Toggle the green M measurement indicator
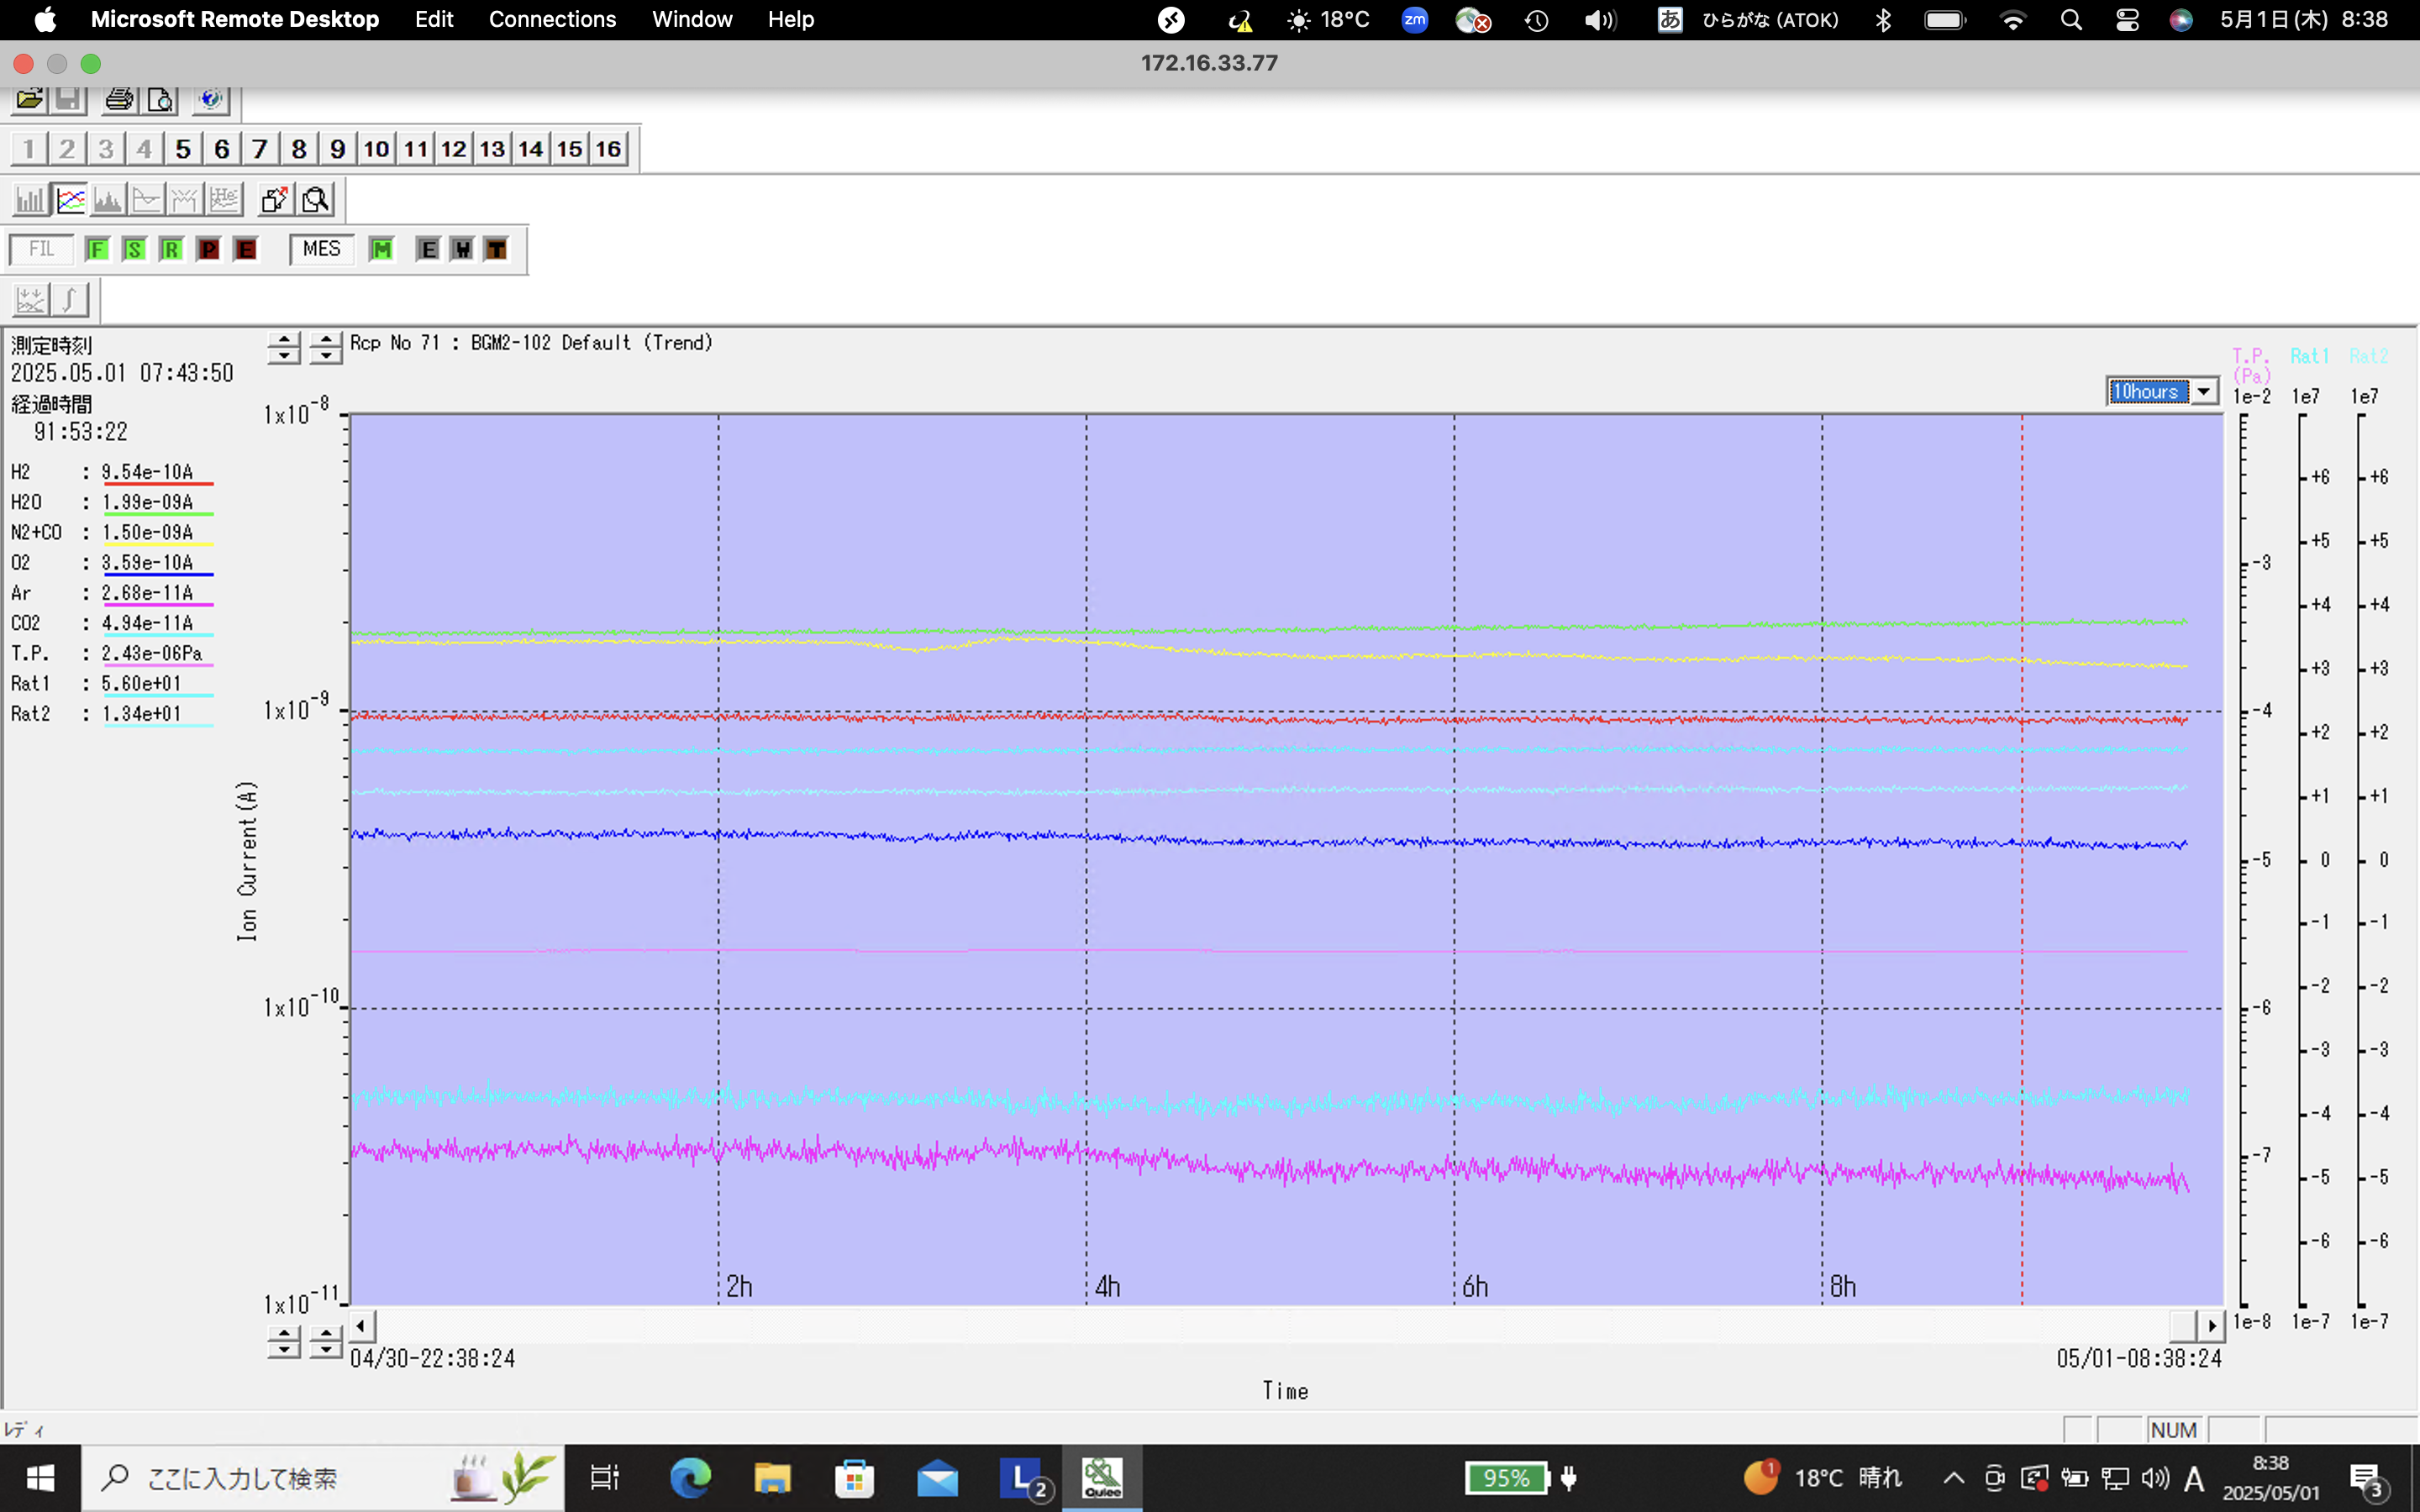This screenshot has width=2420, height=1512. [381, 249]
